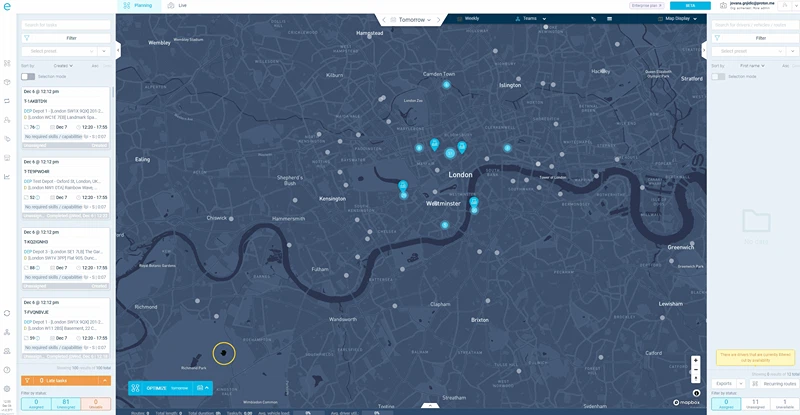The width and height of the screenshot is (800, 415).
Task: Open the help question mark icon in sidebar
Action: point(7,369)
